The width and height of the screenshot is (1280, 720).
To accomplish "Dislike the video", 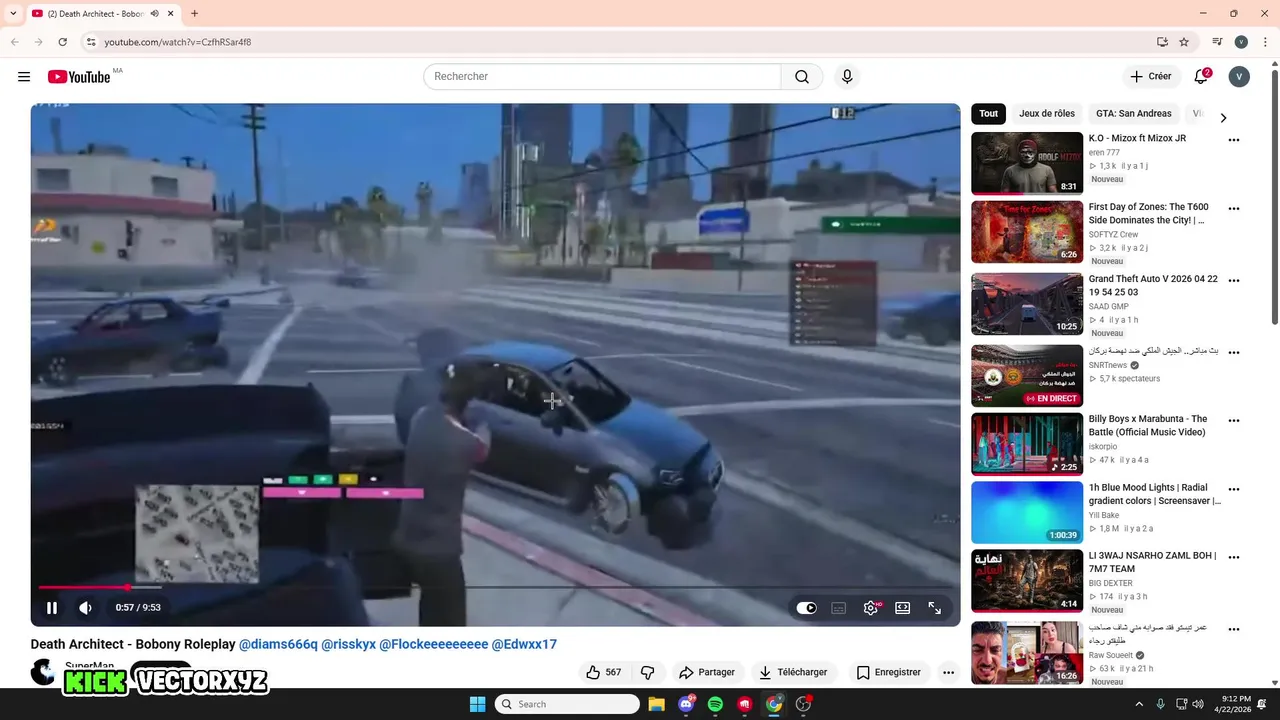I will coord(647,672).
